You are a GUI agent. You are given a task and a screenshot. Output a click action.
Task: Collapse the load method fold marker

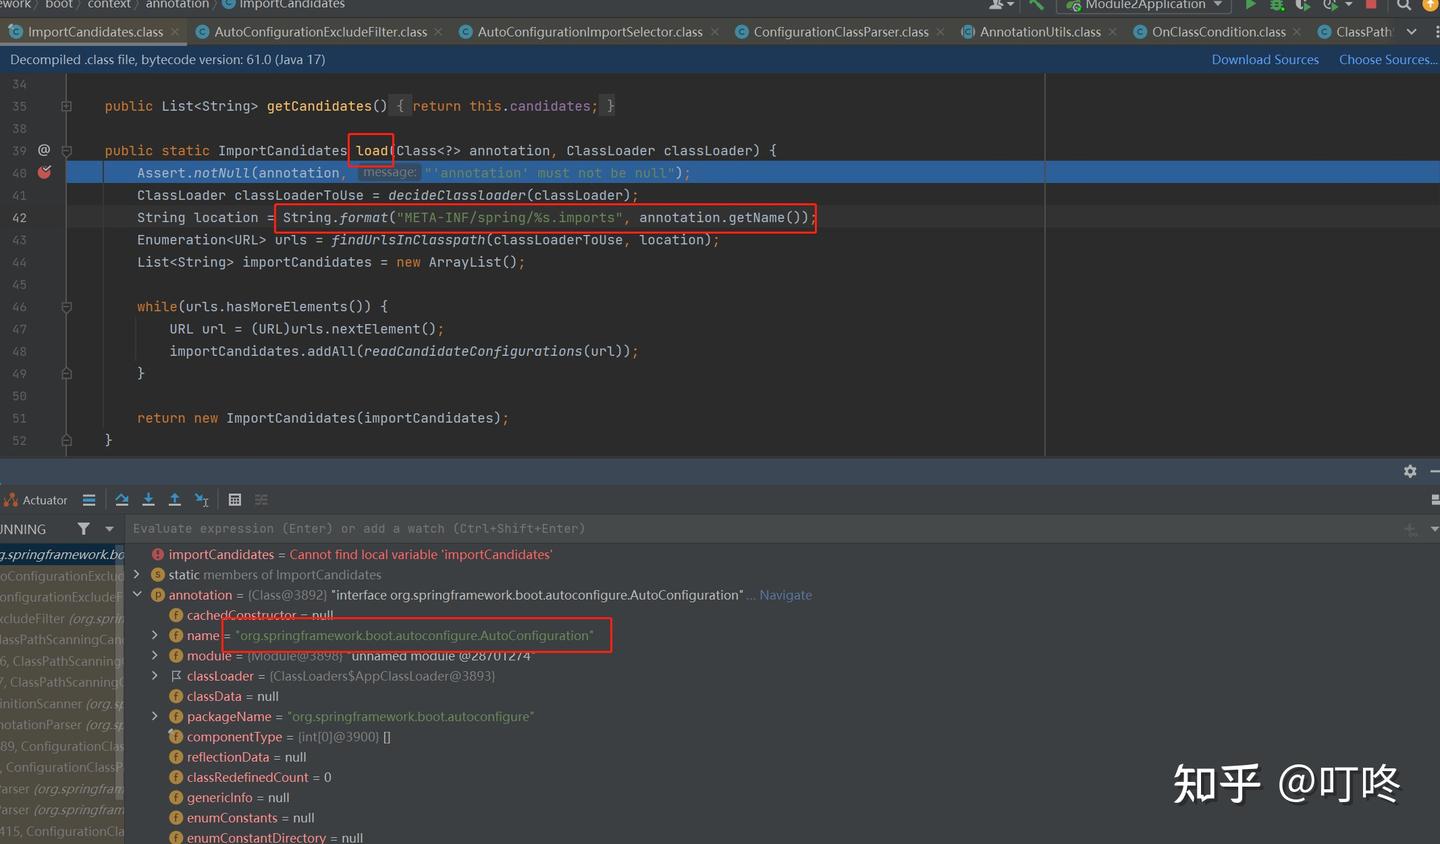click(x=67, y=151)
